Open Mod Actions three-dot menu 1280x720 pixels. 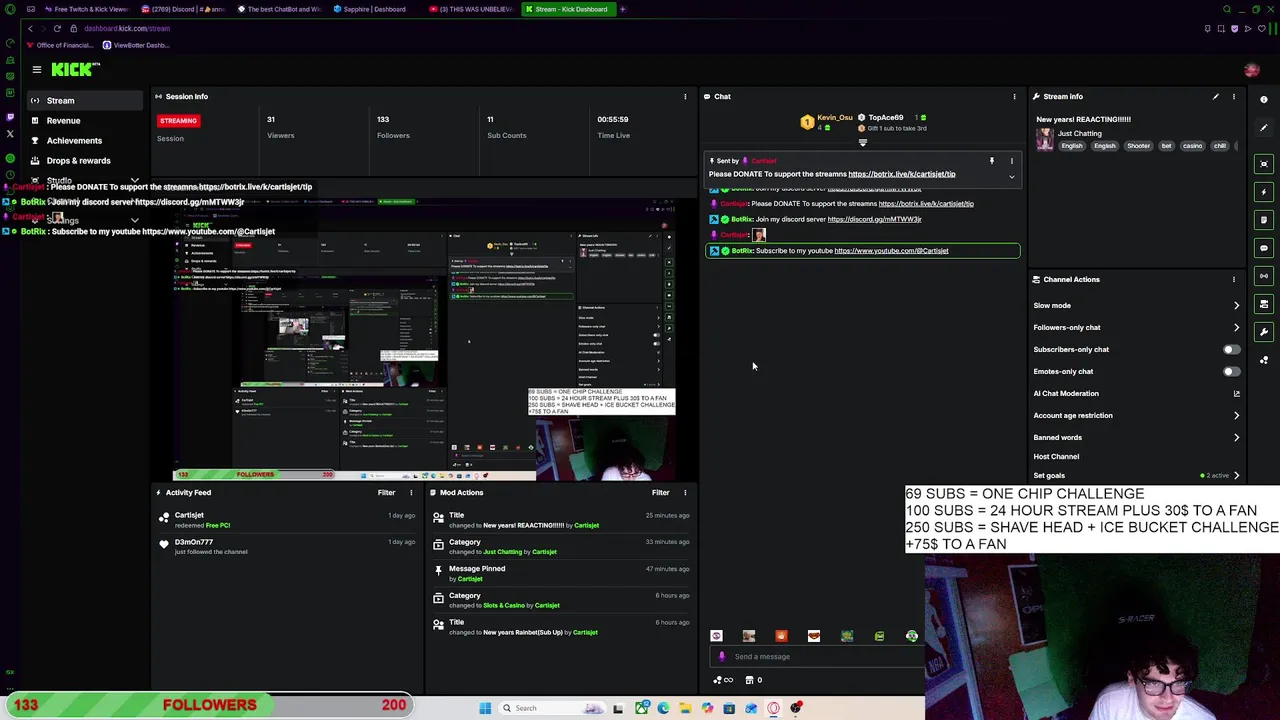[x=685, y=493]
